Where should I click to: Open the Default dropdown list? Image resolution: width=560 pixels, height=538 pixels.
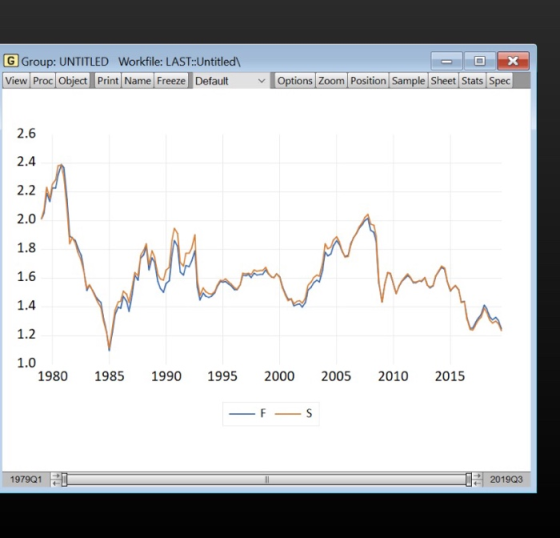(230, 81)
